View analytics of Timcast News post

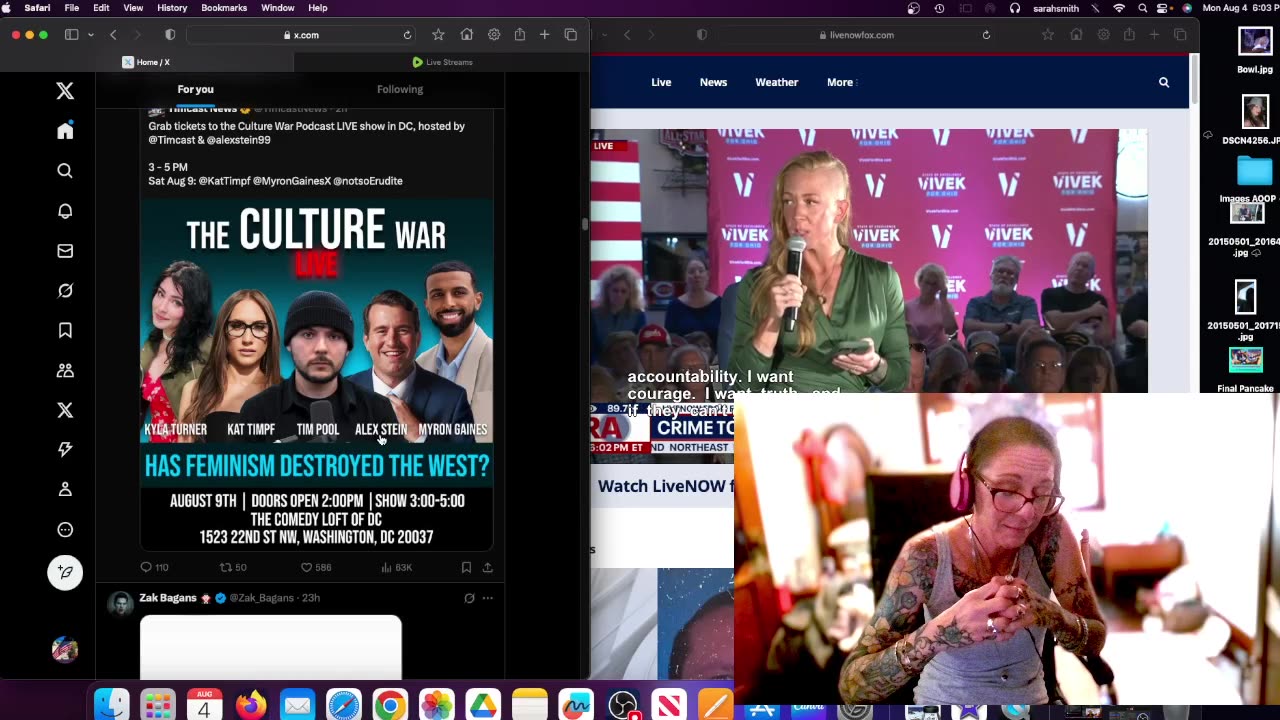coord(397,567)
